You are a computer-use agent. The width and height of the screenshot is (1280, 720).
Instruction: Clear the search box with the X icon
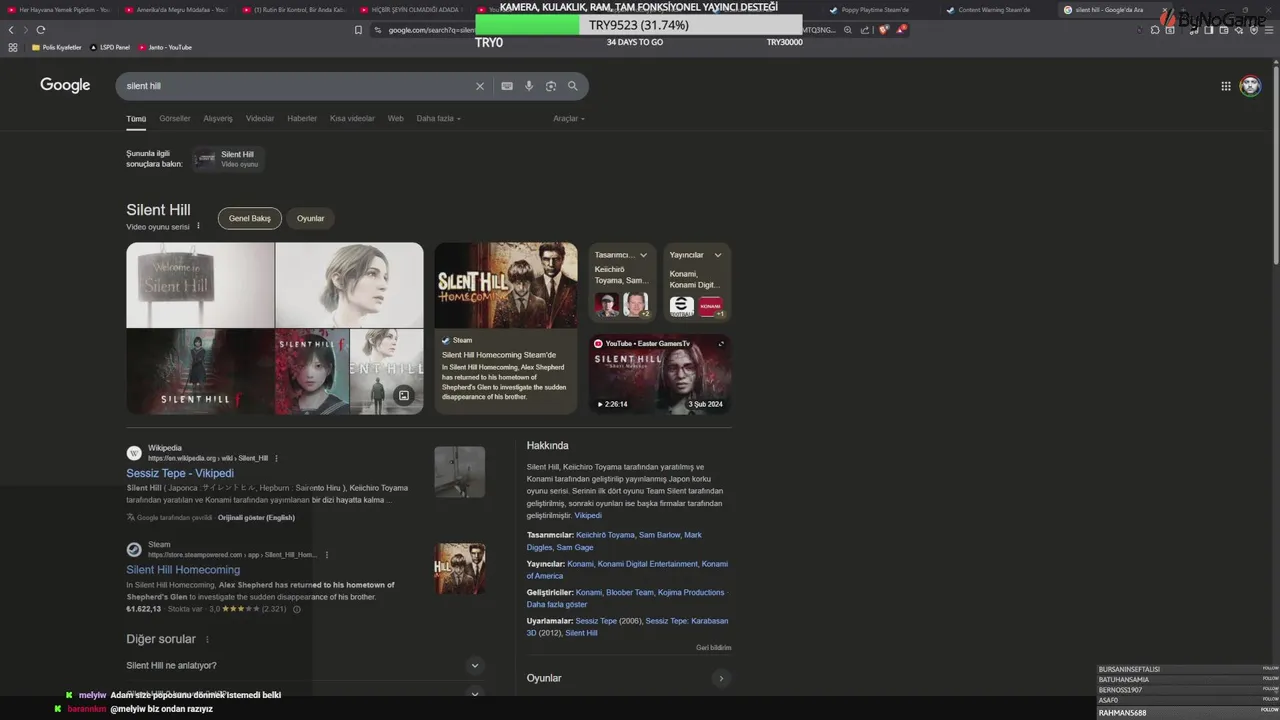pos(480,86)
